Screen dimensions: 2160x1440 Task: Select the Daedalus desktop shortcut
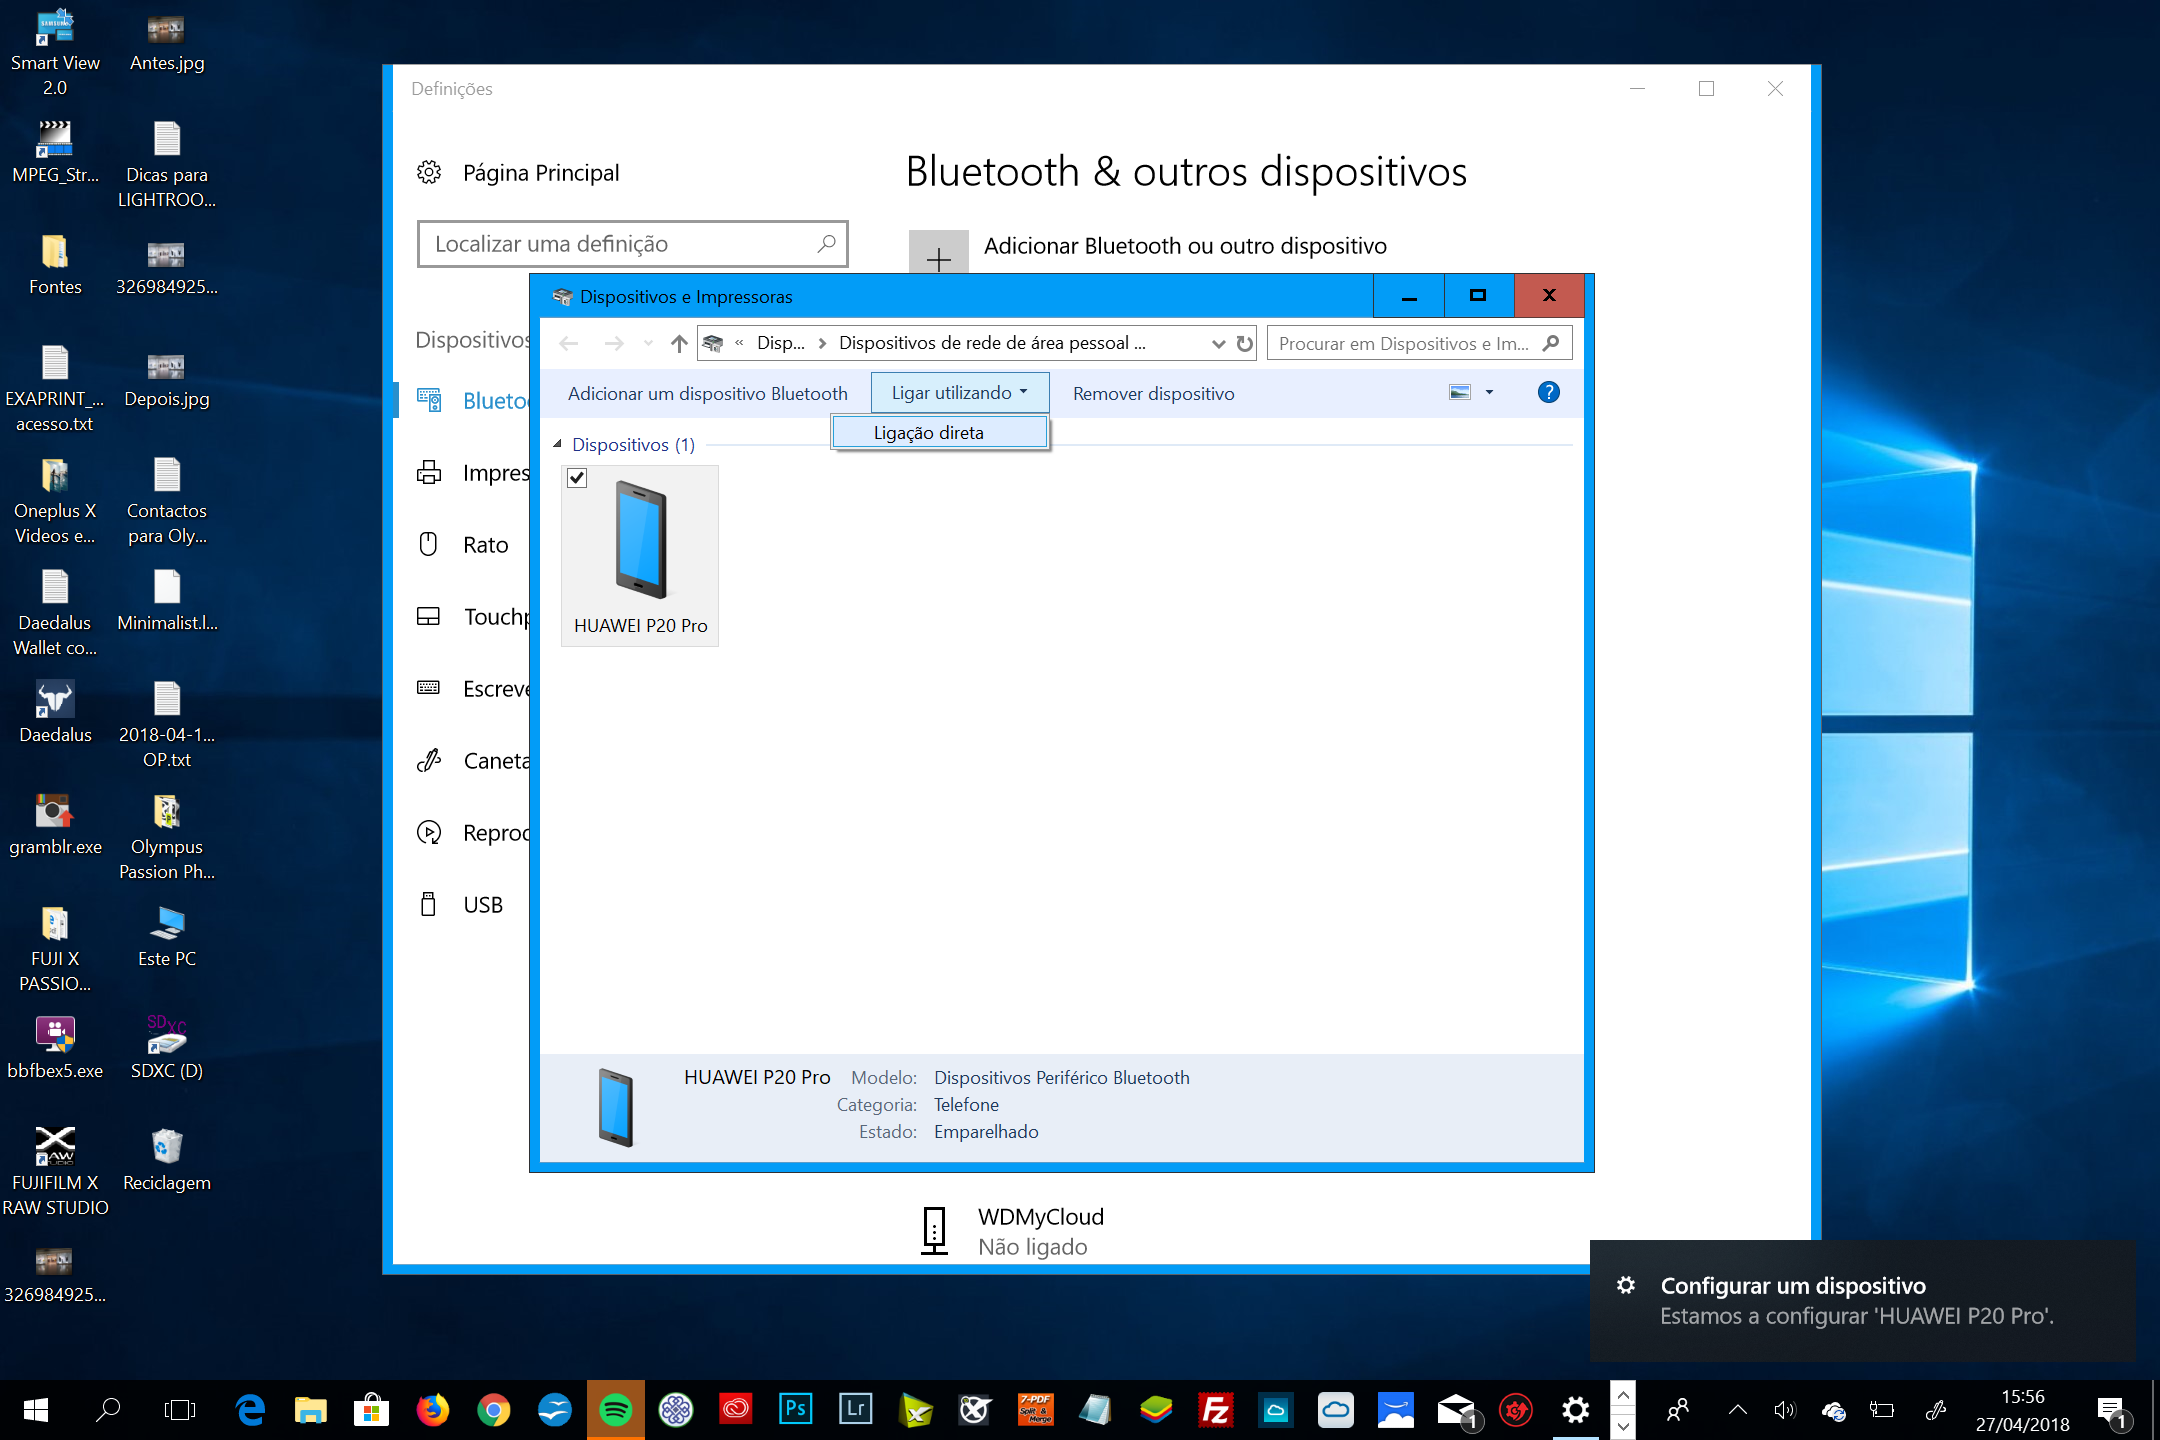[x=55, y=712]
